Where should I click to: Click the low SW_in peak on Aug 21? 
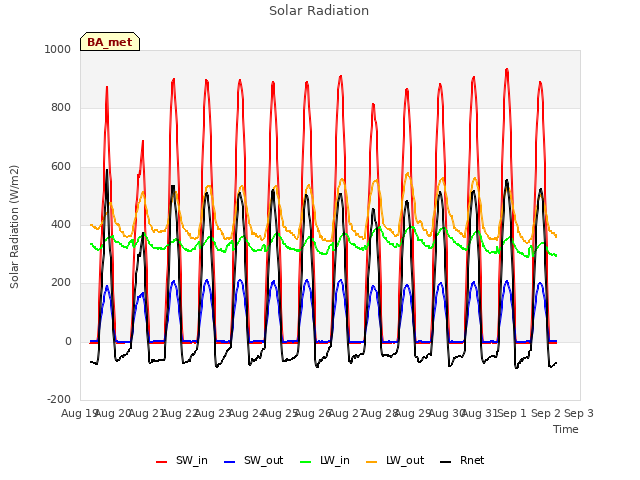pyautogui.click(x=143, y=141)
